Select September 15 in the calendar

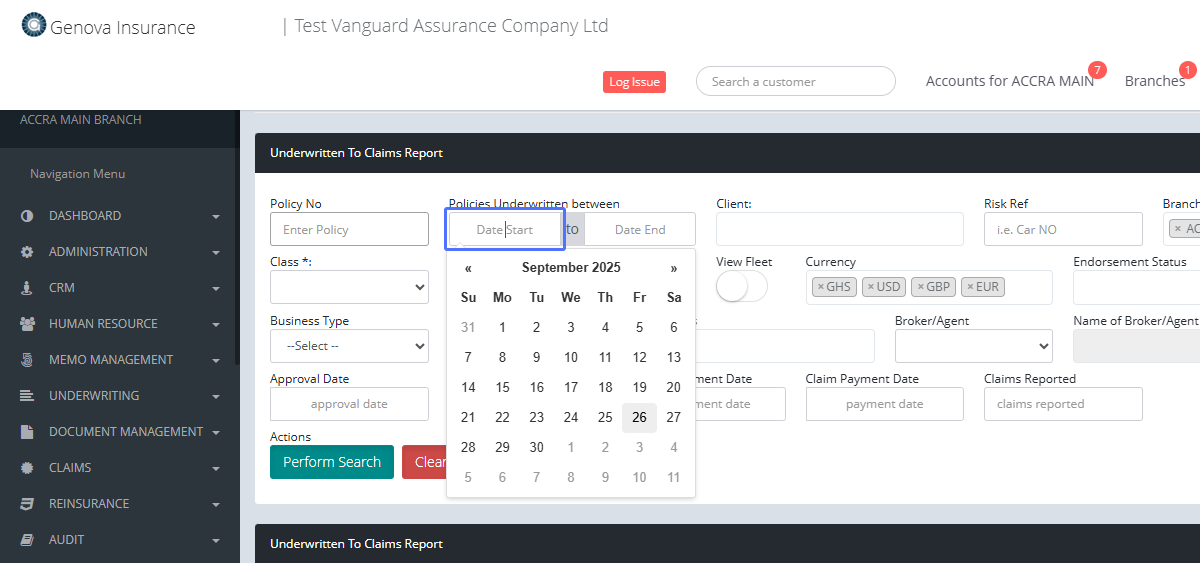tap(502, 388)
